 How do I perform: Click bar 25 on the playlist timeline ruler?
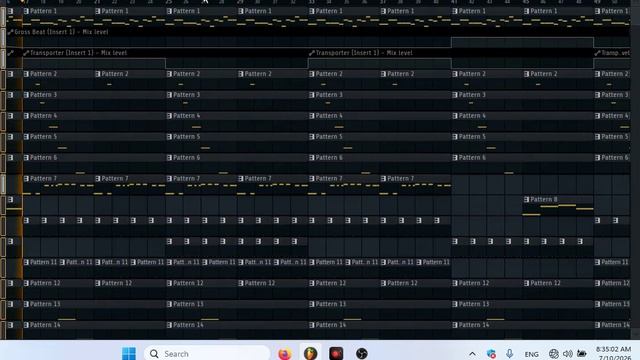[x=169, y=2]
